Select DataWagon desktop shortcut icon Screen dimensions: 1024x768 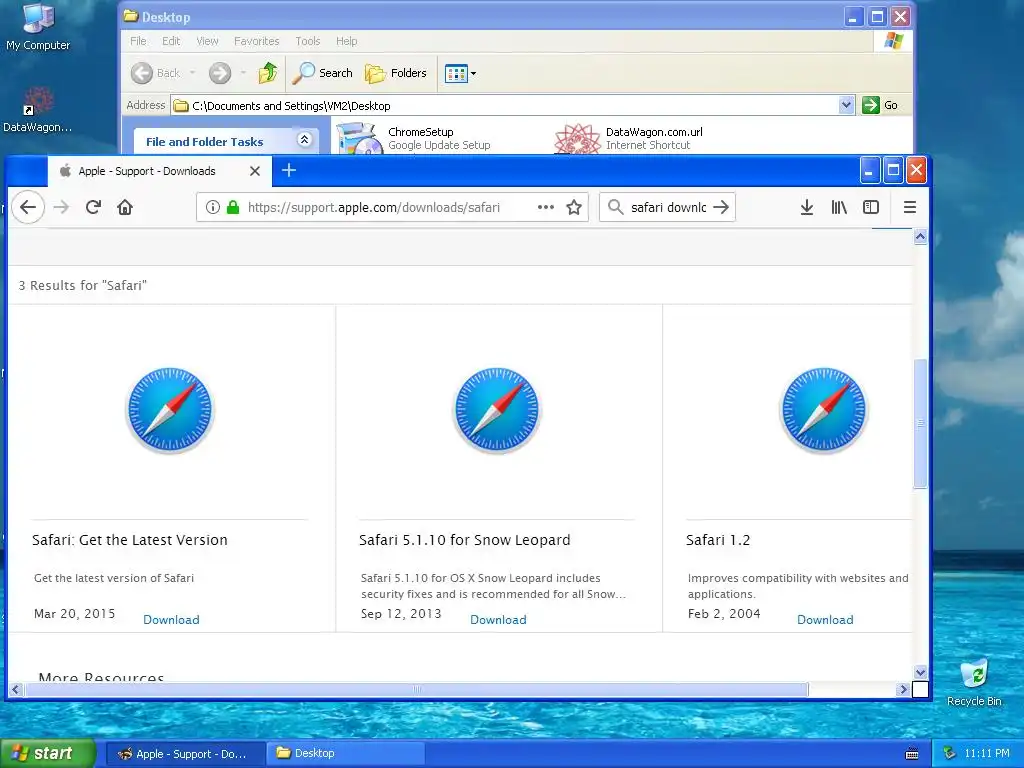coord(37,110)
